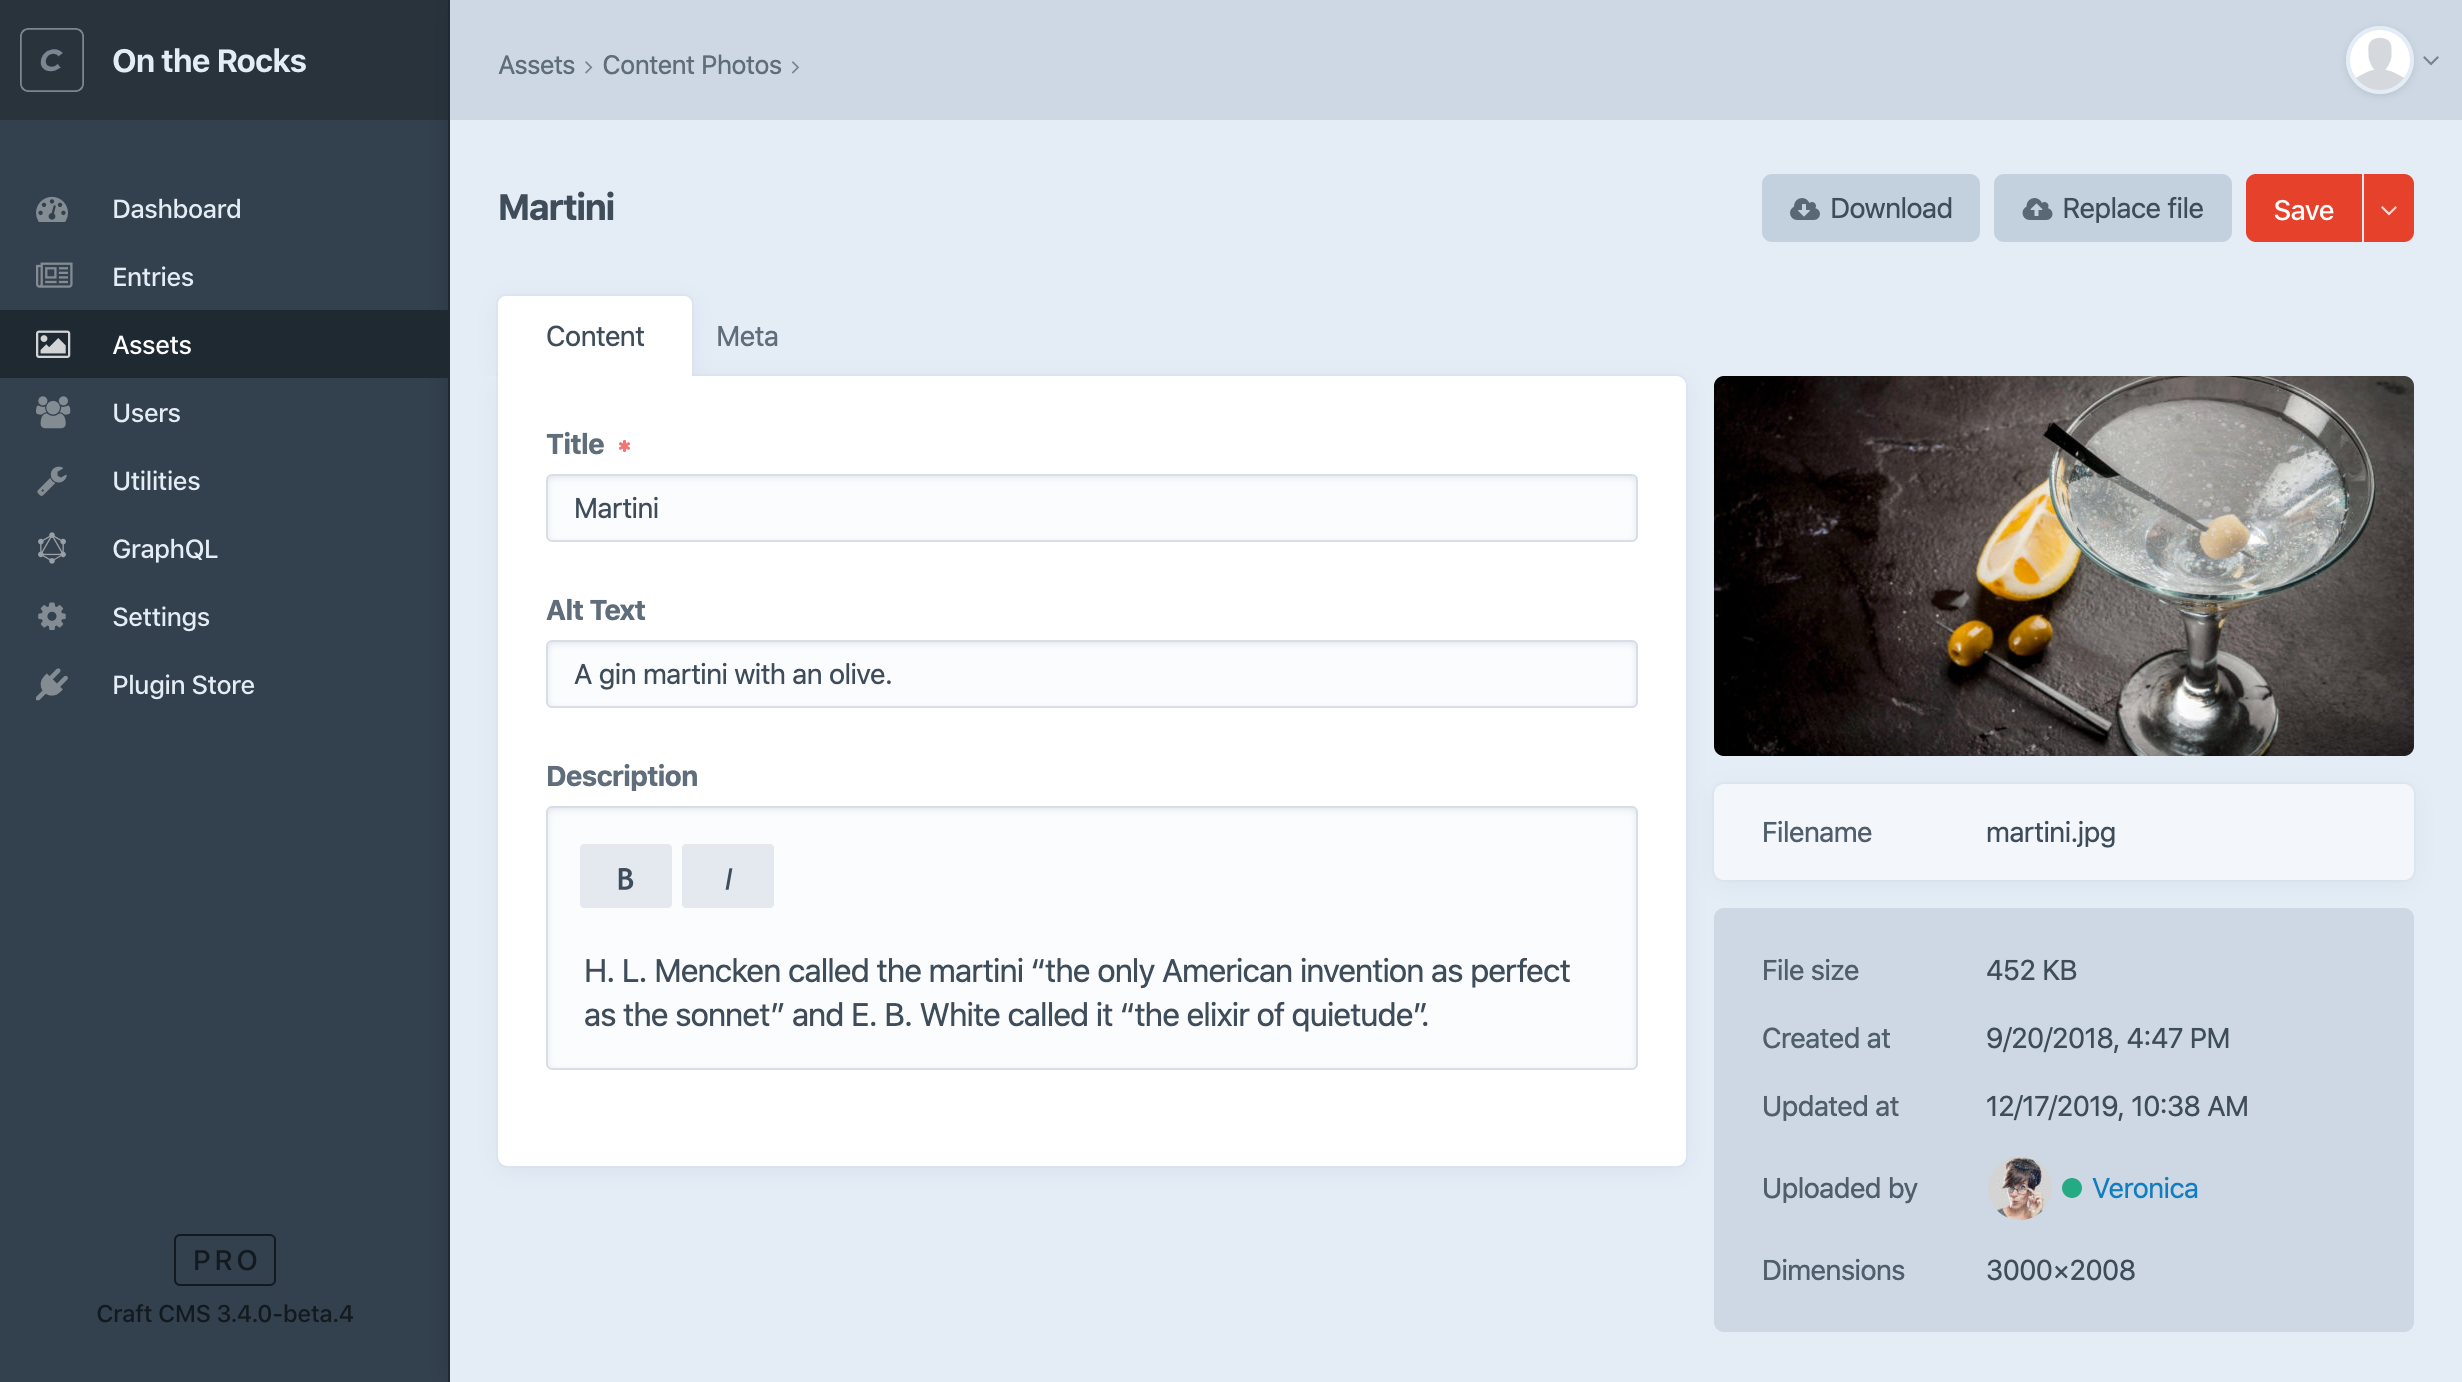Screen dimensions: 2462x1382
Task: Download the martini asset file
Action: point(1870,209)
